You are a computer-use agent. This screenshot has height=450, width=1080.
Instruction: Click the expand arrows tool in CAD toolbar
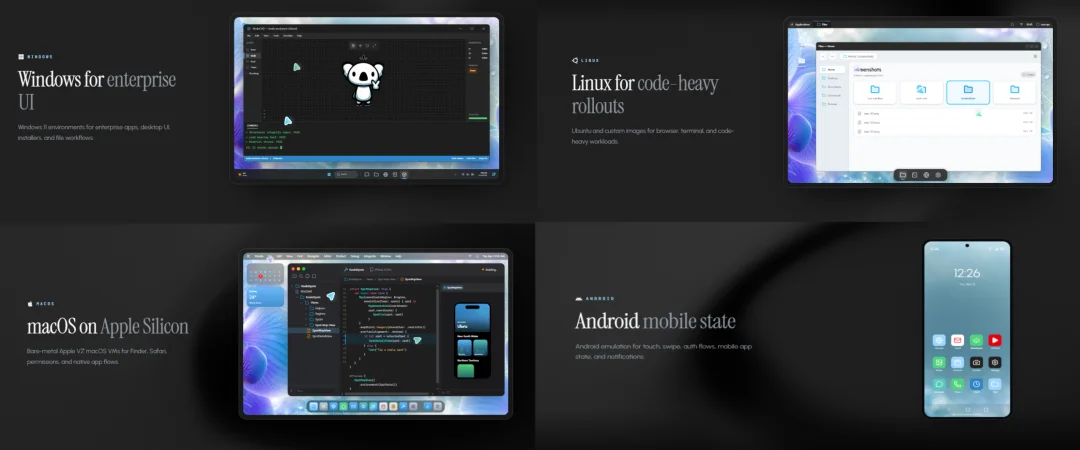click(374, 45)
